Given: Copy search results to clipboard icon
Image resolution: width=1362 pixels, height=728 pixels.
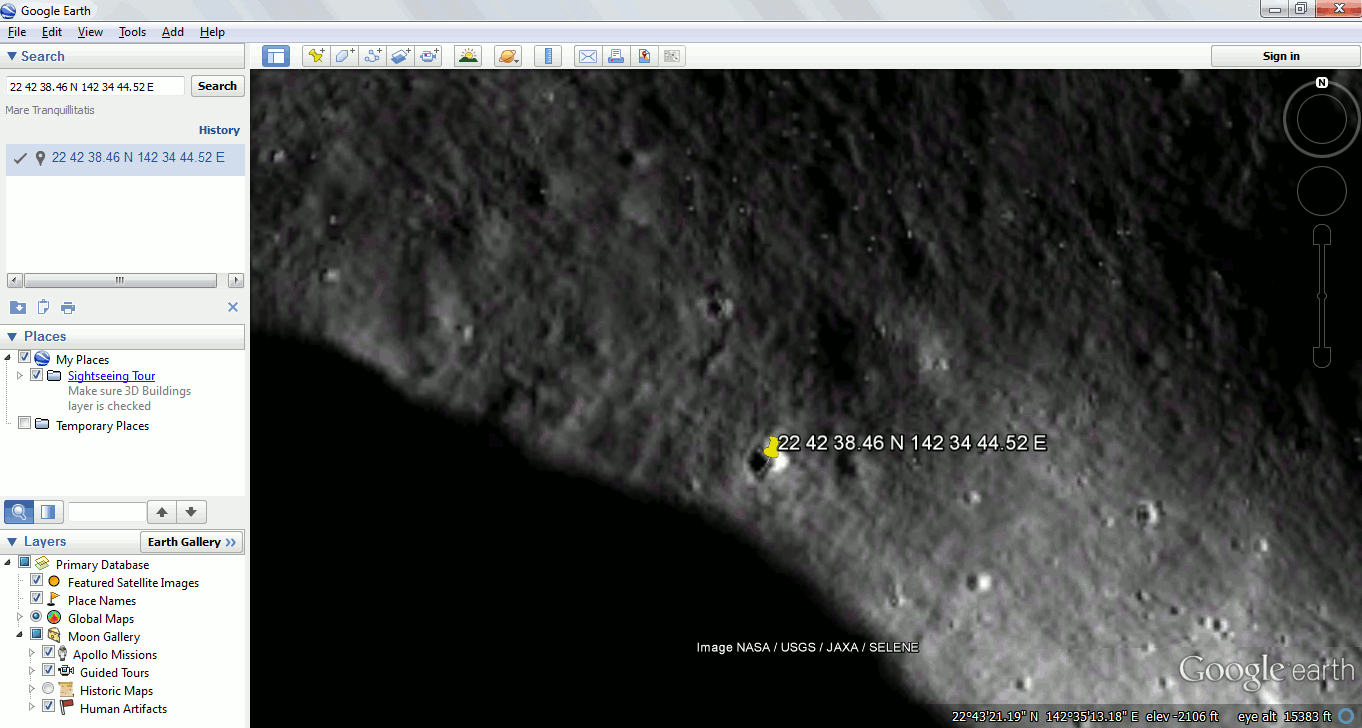Looking at the screenshot, I should coord(43,307).
